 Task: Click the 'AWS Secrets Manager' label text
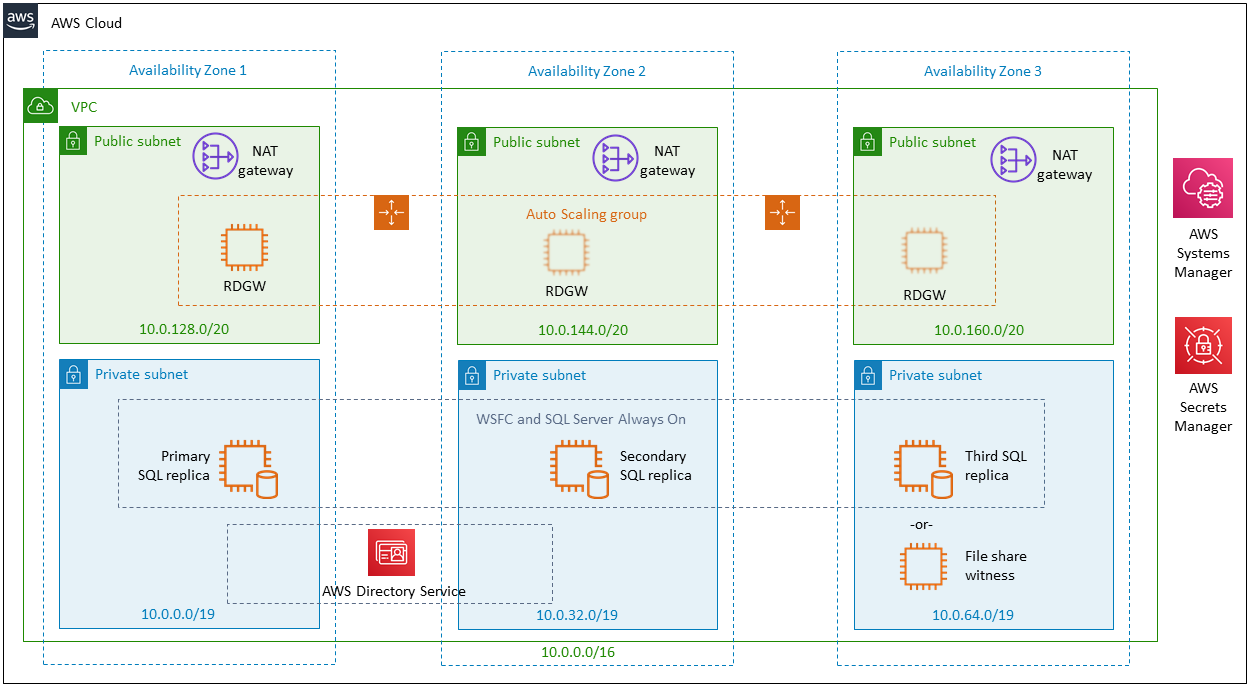pos(1203,407)
